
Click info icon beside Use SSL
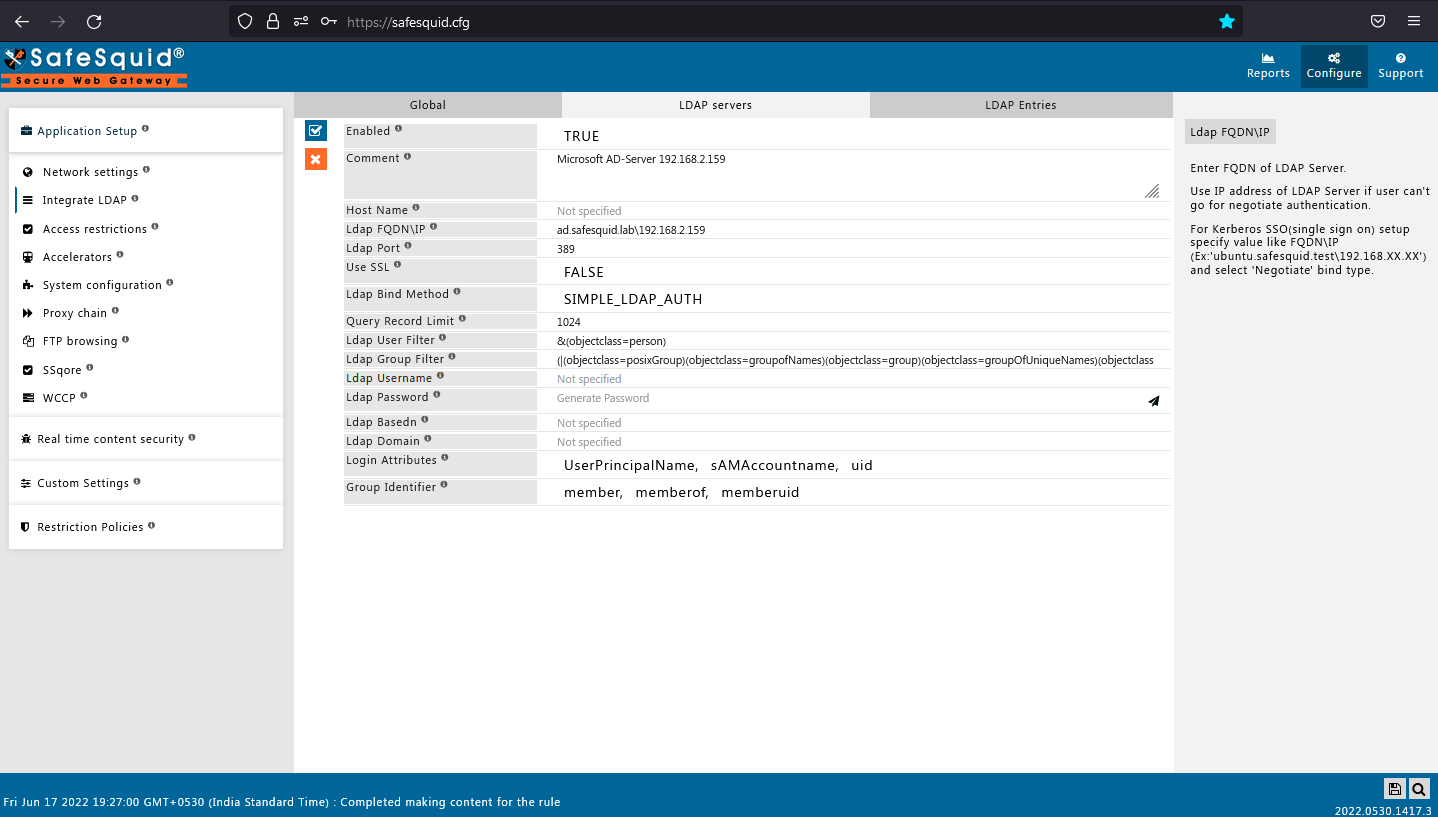(x=397, y=265)
